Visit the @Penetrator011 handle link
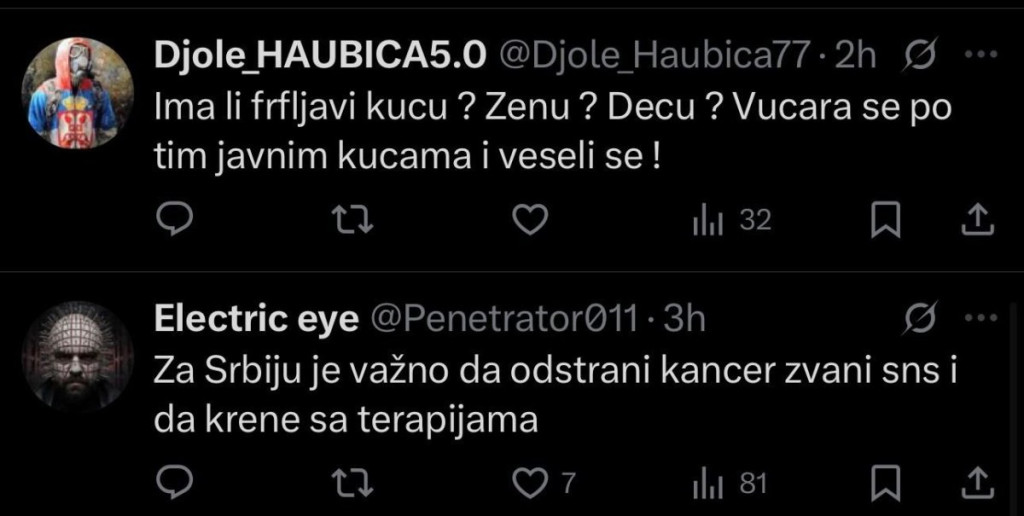 (504, 320)
